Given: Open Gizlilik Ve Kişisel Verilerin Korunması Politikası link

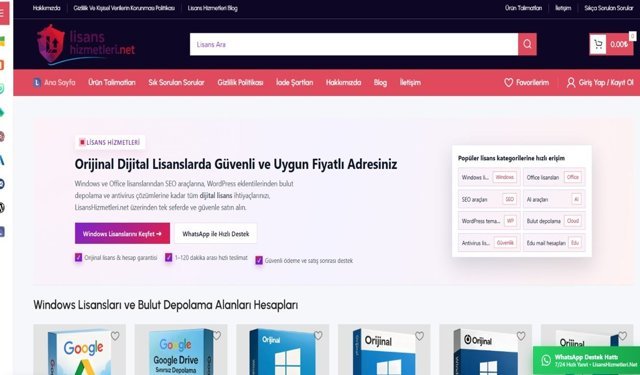Looking at the screenshot, I should click(x=124, y=8).
